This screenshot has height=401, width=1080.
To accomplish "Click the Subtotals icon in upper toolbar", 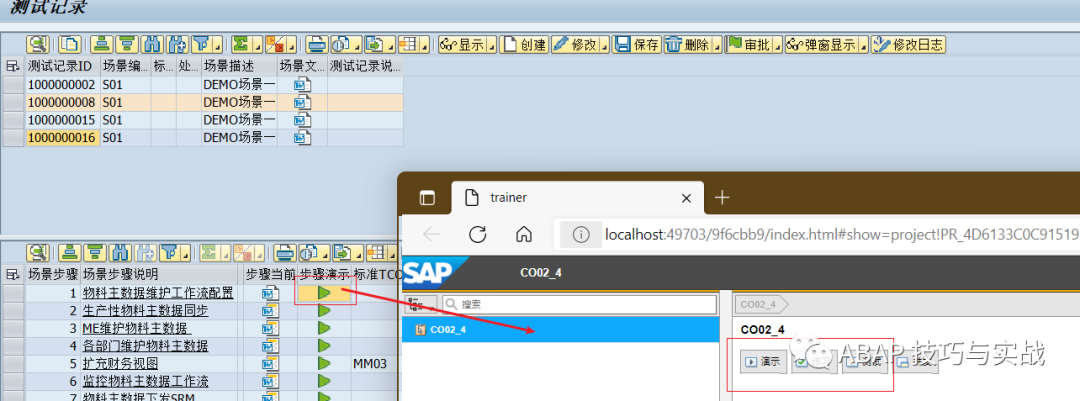I will pos(276,45).
